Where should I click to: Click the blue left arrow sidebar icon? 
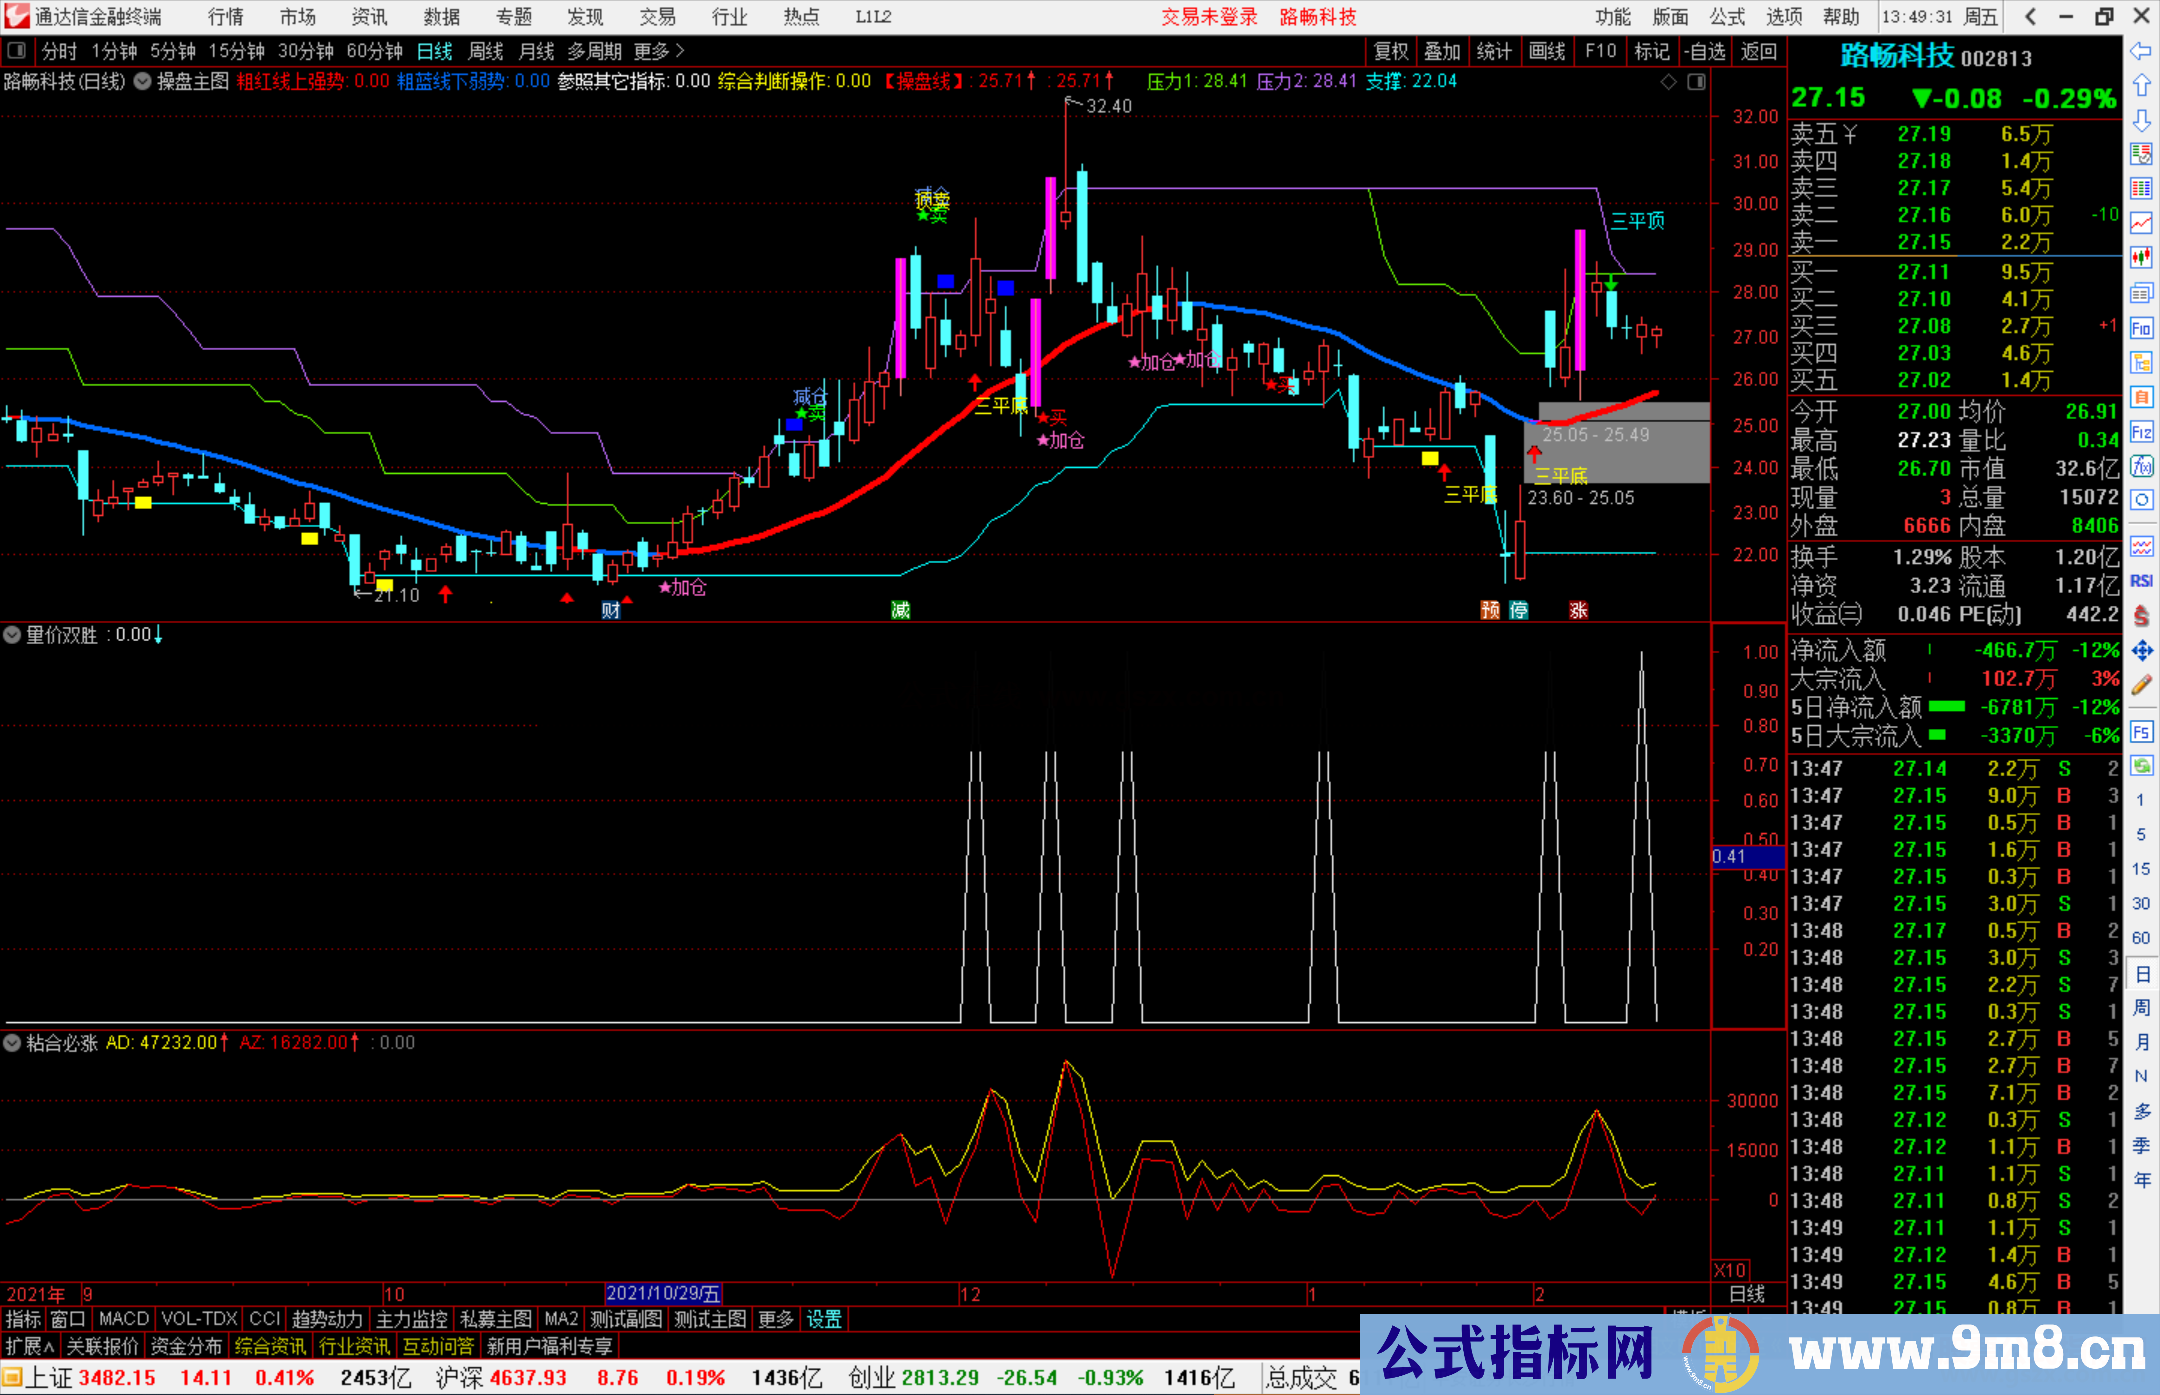tap(2141, 51)
